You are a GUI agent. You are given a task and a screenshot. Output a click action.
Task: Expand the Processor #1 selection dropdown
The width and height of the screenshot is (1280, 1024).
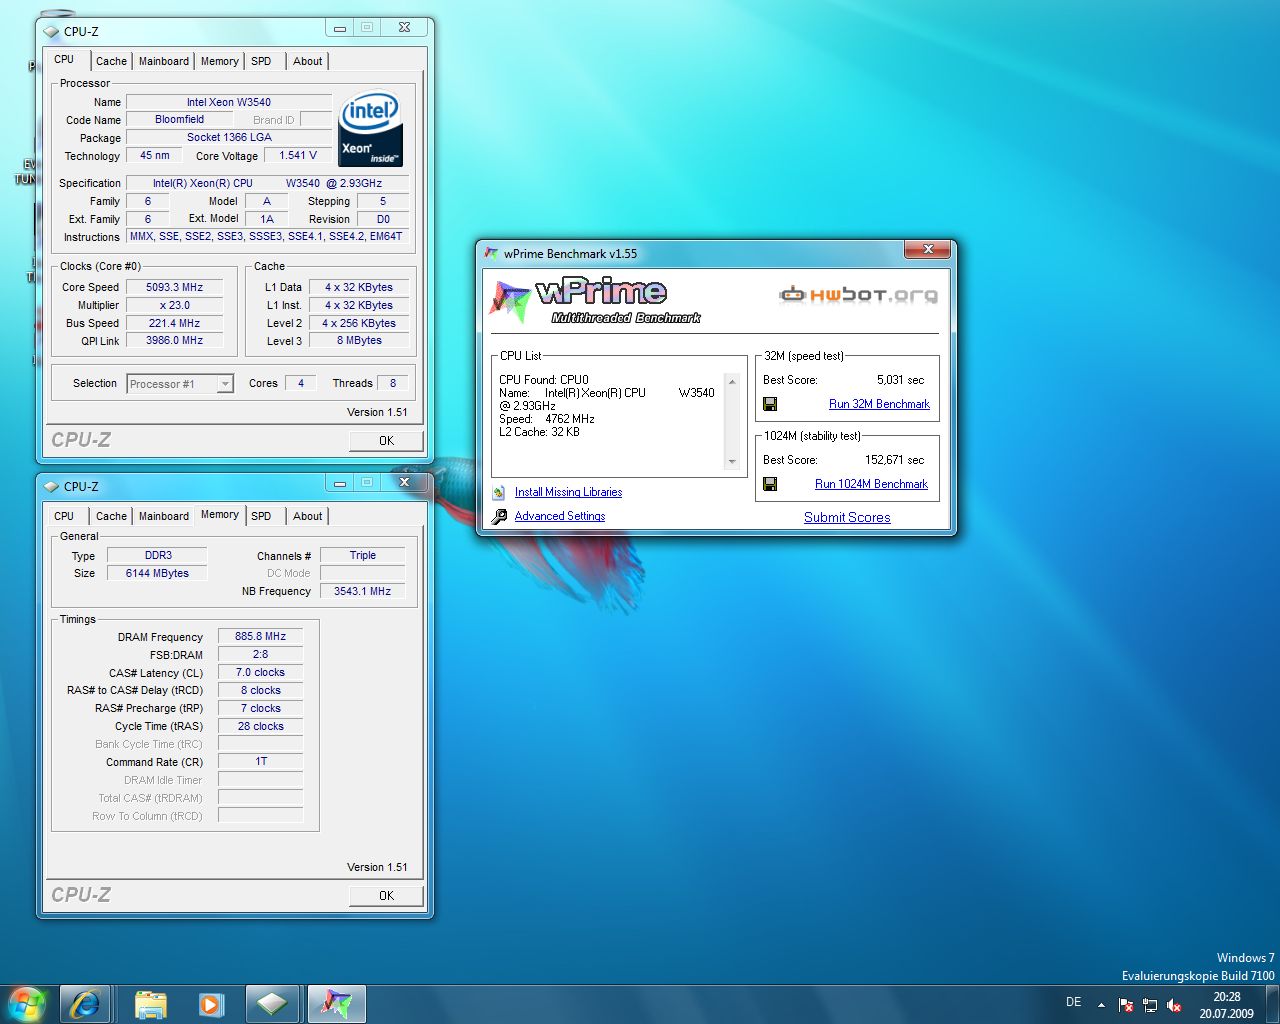pos(225,384)
